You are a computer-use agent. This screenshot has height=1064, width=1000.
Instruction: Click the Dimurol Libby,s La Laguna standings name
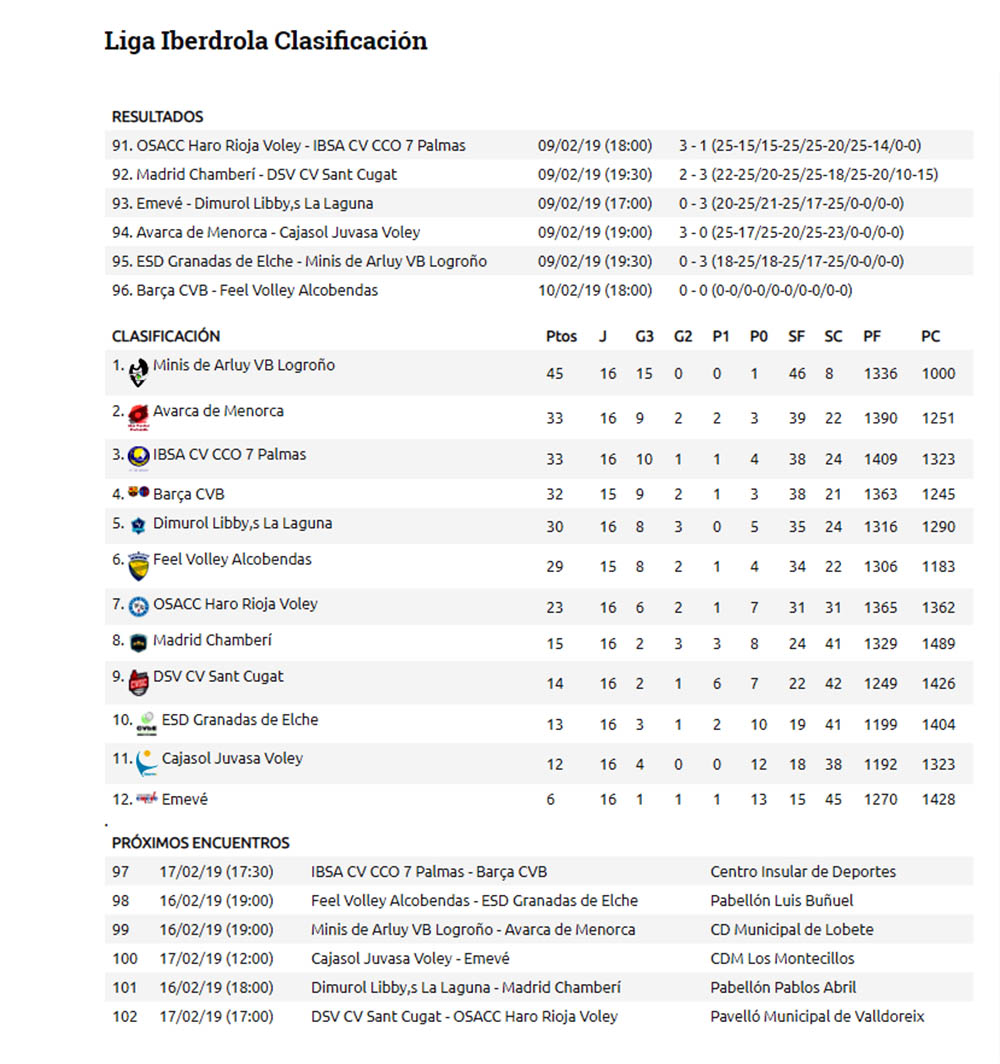coord(242,523)
